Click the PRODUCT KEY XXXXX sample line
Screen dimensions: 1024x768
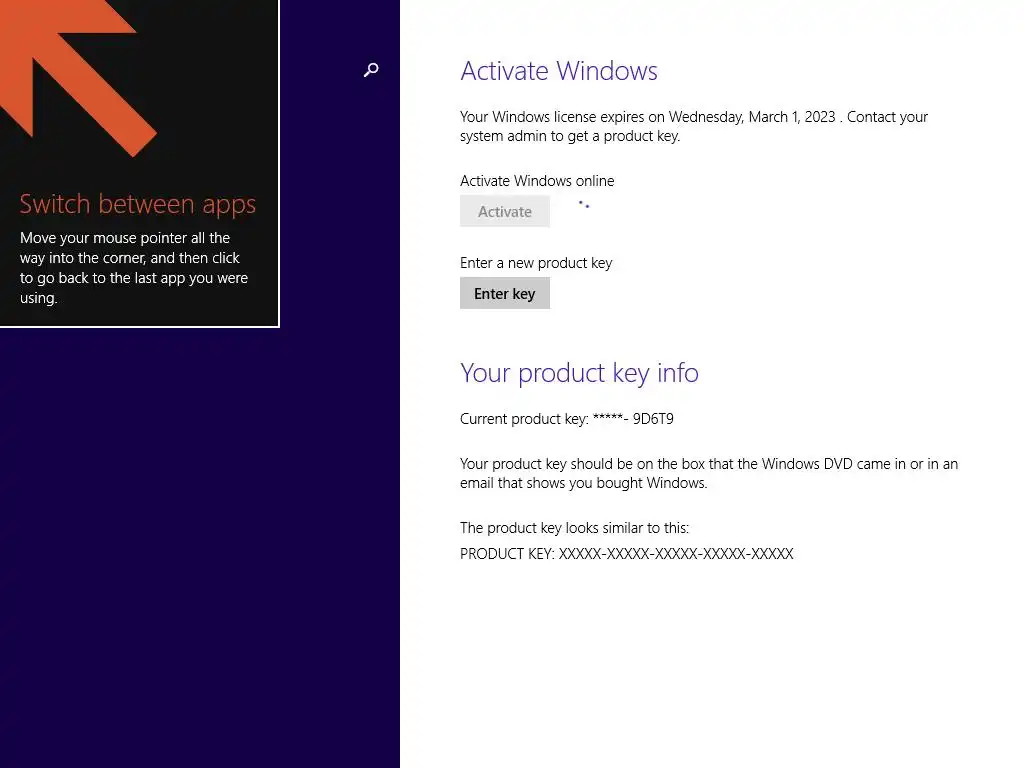pyautogui.click(x=626, y=554)
